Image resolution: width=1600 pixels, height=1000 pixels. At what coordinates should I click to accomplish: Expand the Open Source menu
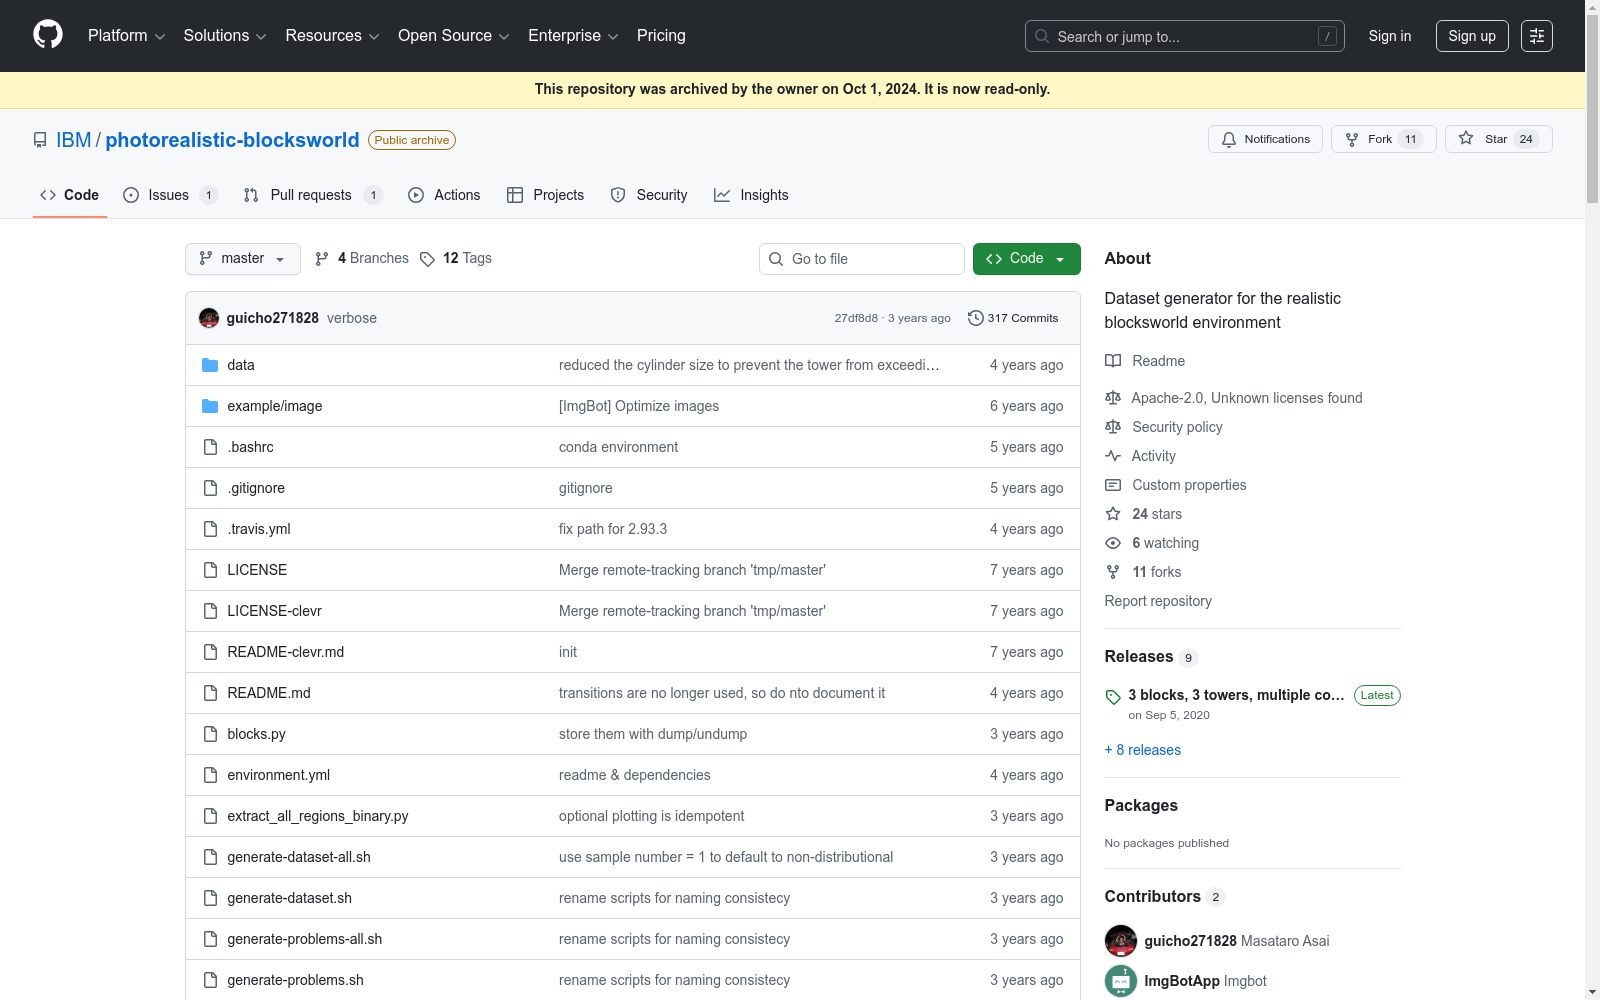click(454, 36)
